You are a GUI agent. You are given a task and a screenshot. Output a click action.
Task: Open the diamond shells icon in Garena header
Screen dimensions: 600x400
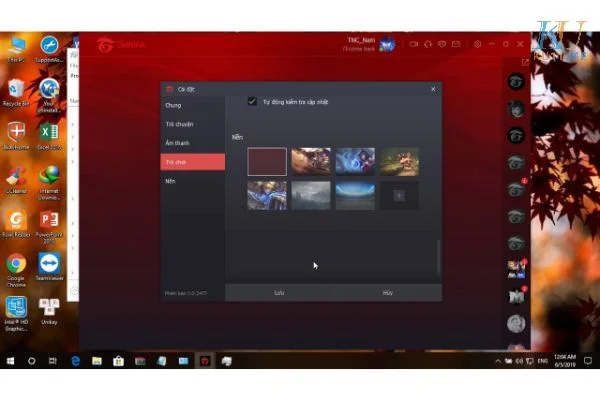pyautogui.click(x=442, y=44)
